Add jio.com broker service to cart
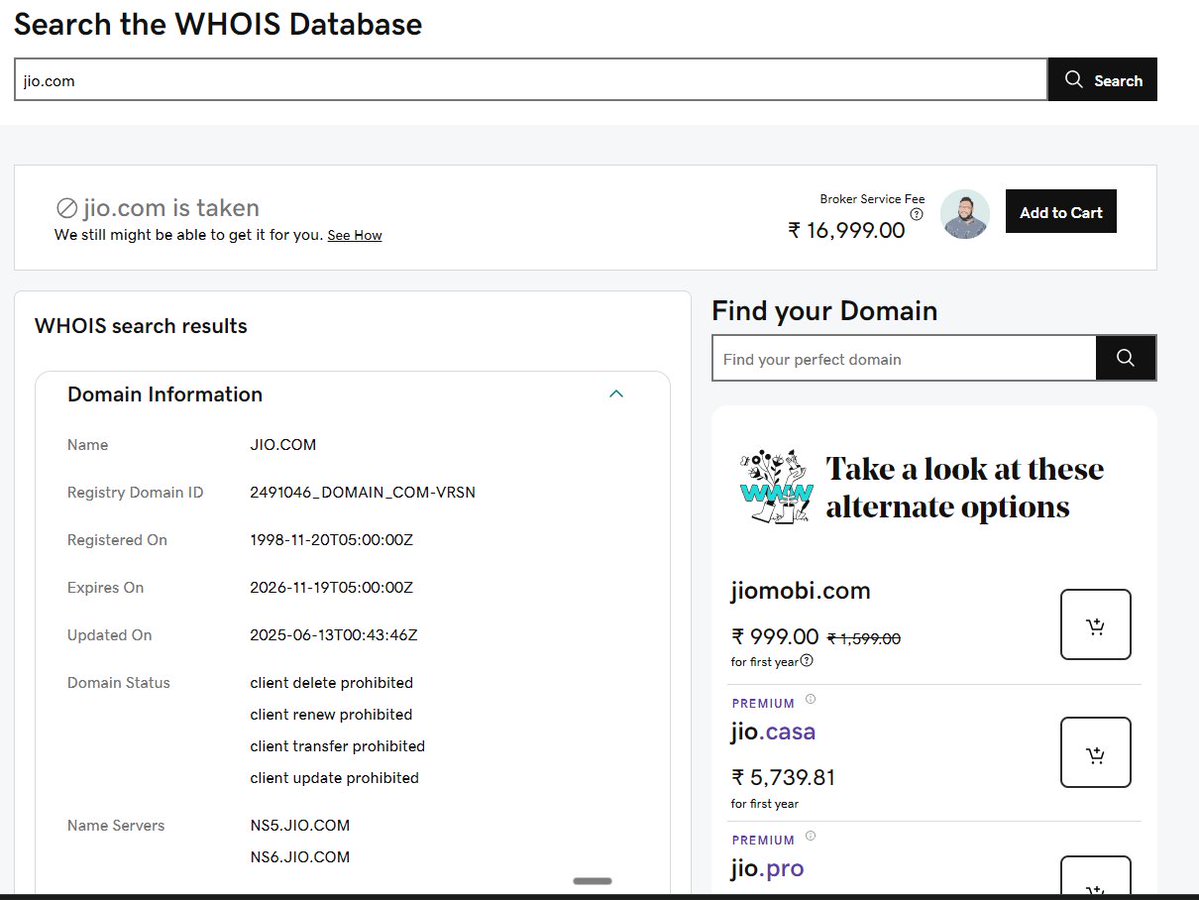The width and height of the screenshot is (1199, 900). pyautogui.click(x=1061, y=212)
